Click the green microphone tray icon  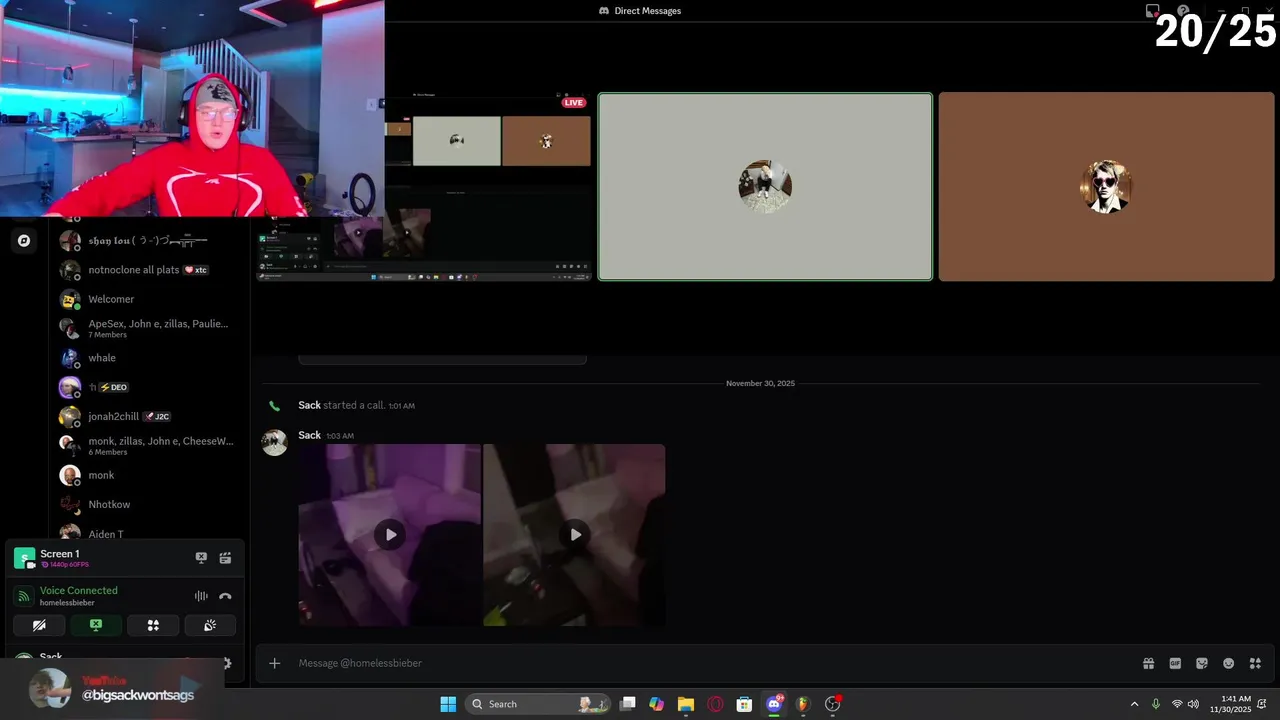[x=1156, y=704]
